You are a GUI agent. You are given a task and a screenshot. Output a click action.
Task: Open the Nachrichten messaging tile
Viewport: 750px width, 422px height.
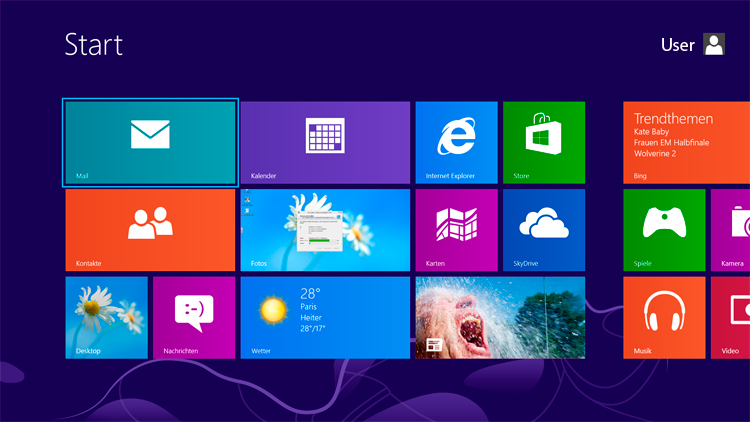(x=194, y=317)
